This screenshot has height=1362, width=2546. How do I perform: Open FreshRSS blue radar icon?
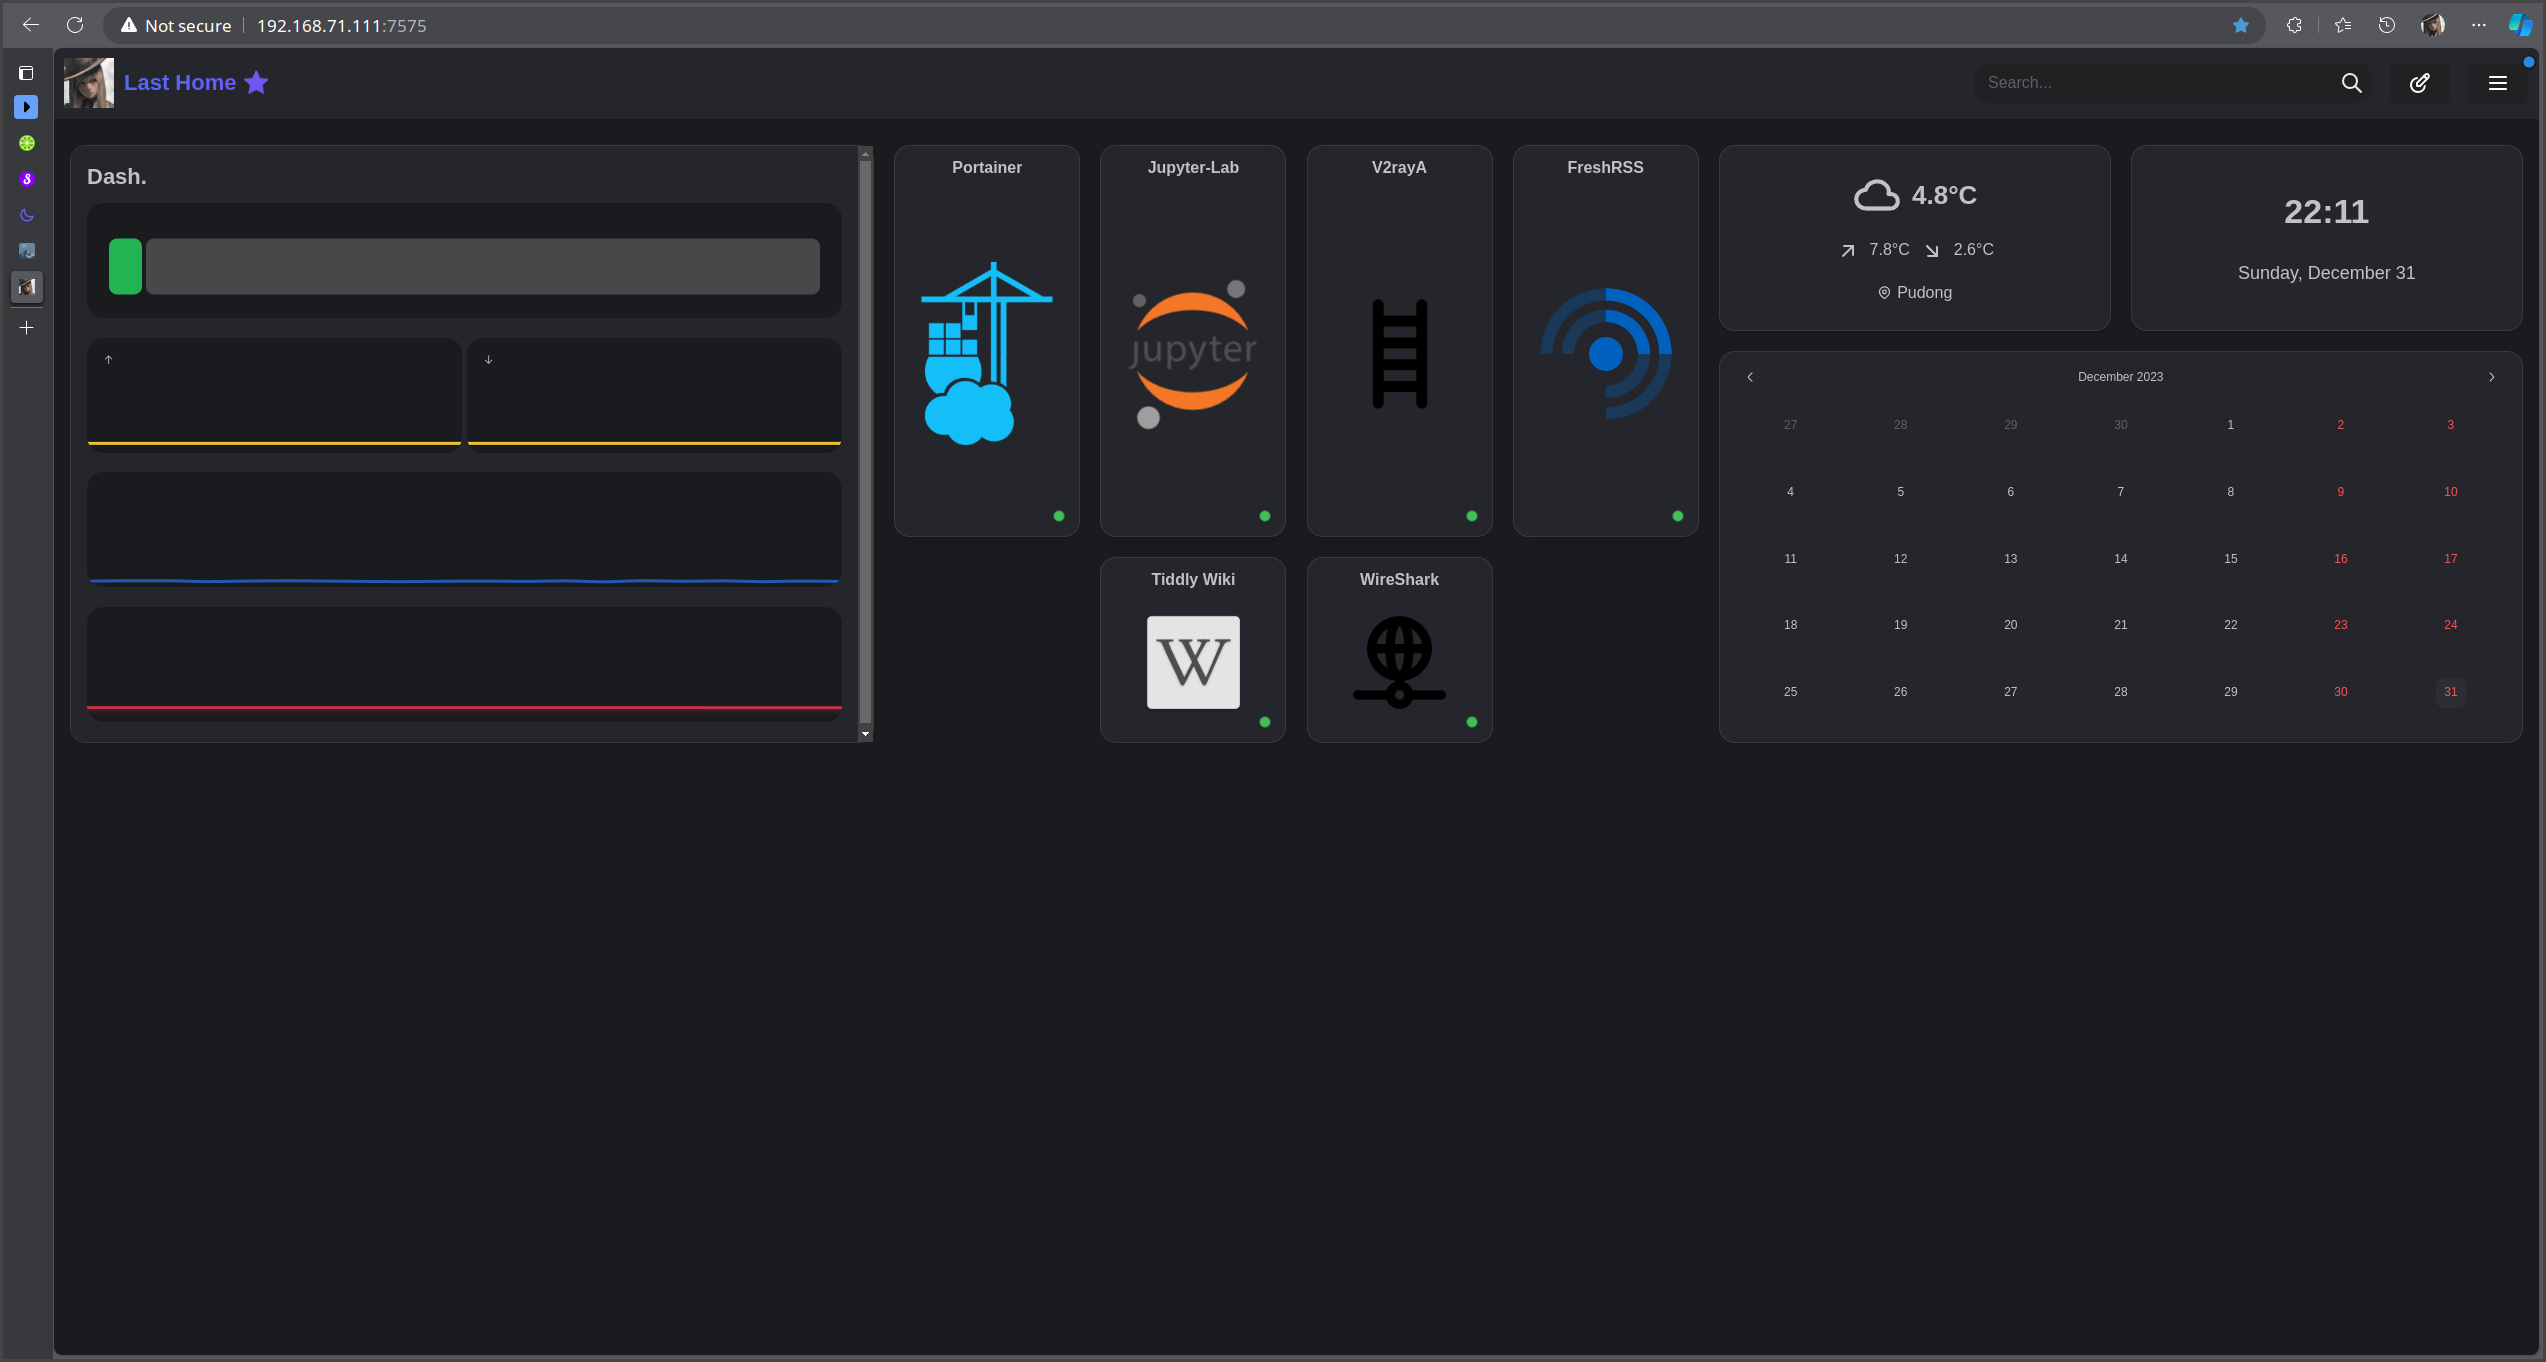(x=1605, y=353)
